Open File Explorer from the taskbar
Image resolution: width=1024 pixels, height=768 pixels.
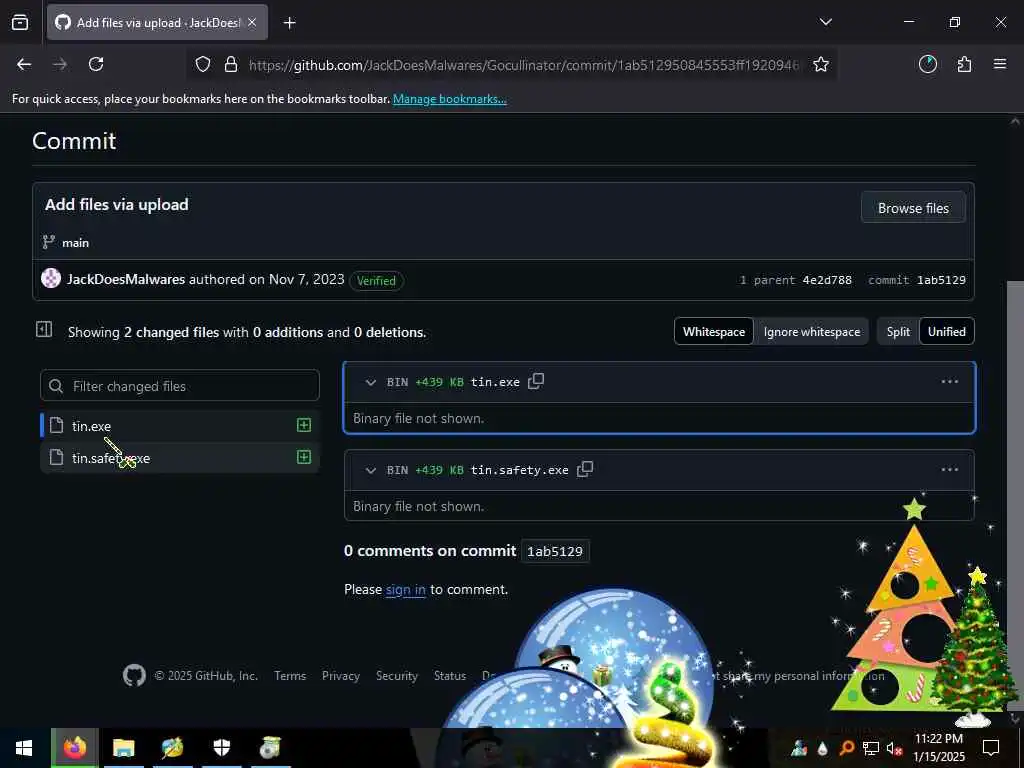click(x=123, y=748)
